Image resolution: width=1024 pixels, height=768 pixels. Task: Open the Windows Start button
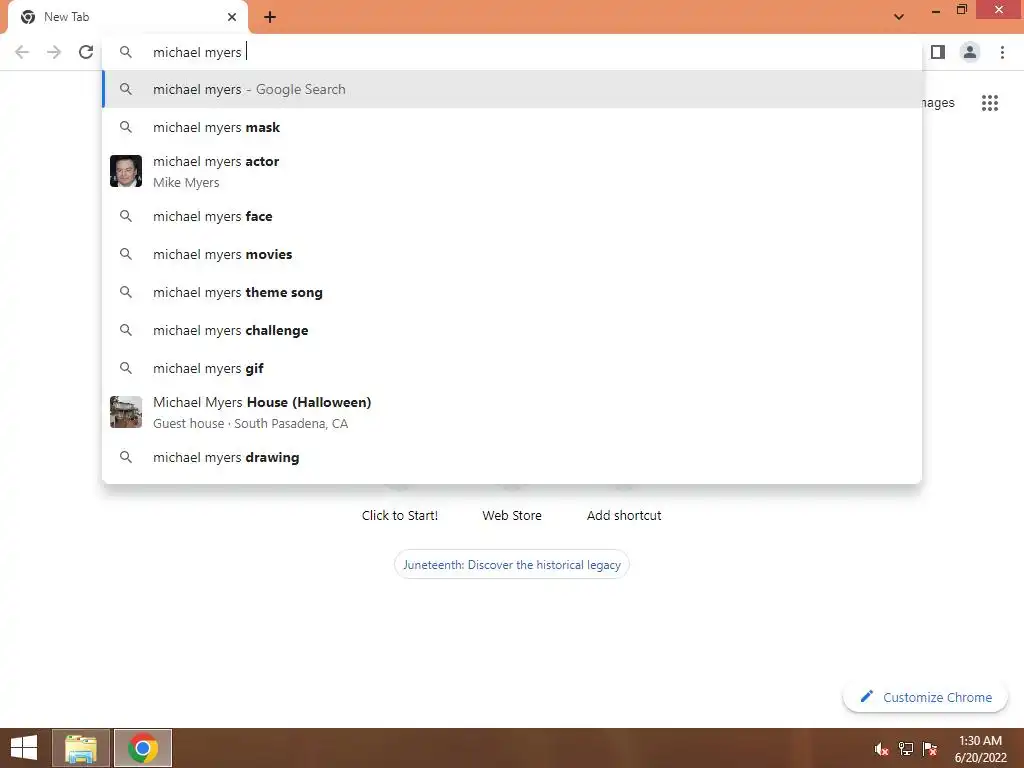[24, 748]
